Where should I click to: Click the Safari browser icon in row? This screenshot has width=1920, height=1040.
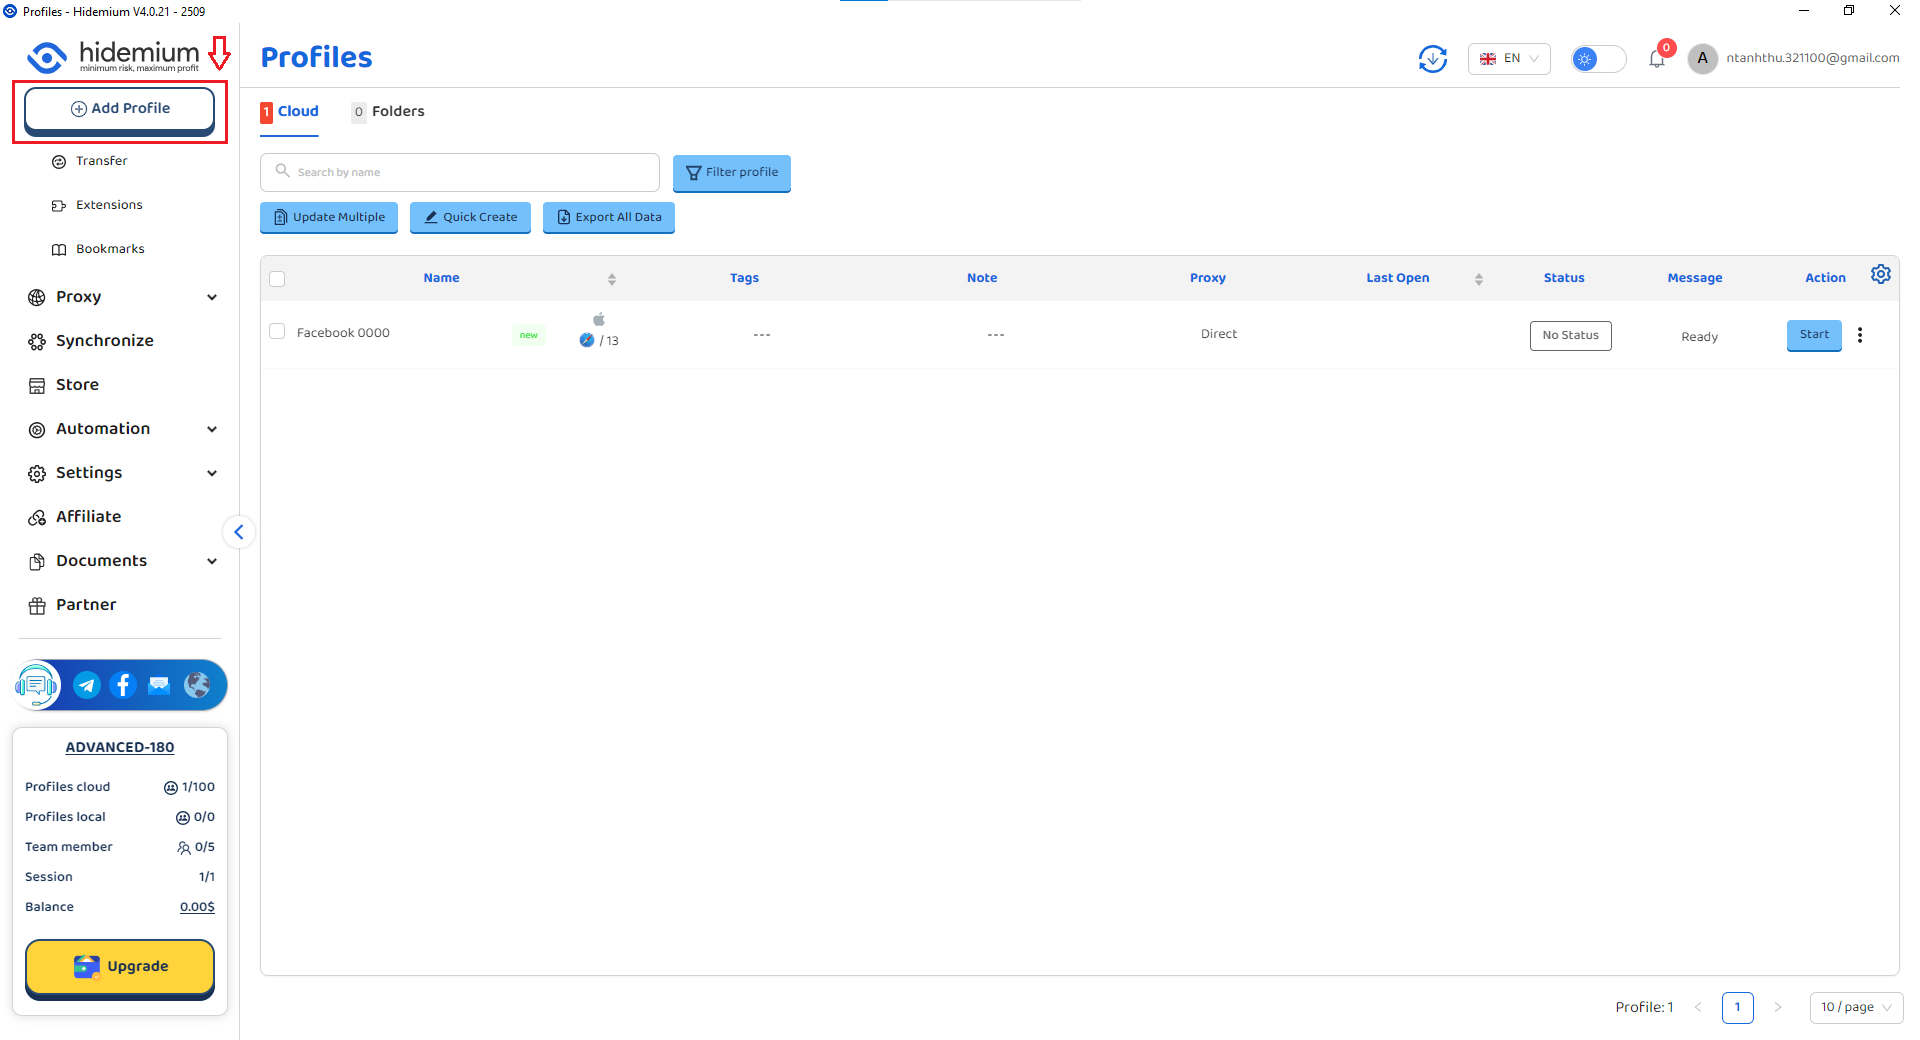586,340
